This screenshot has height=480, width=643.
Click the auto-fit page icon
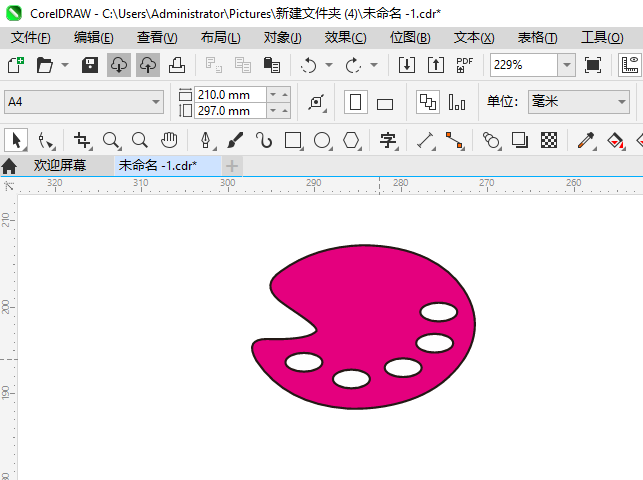[317, 102]
